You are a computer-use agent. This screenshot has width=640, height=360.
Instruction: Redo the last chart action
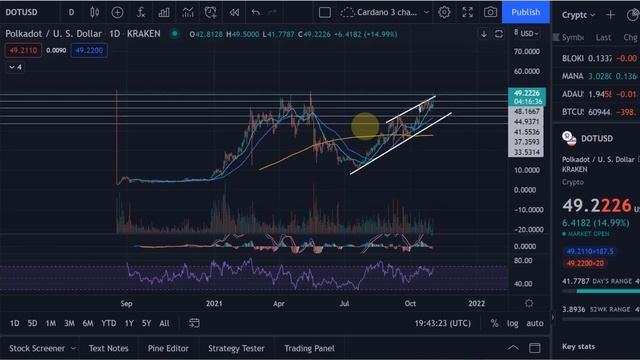[273, 12]
